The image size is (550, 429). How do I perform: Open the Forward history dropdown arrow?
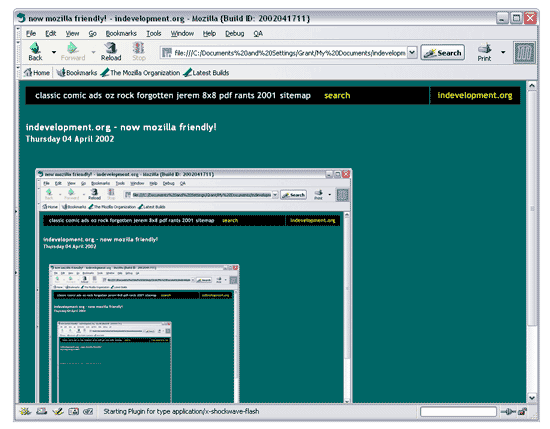pos(93,52)
